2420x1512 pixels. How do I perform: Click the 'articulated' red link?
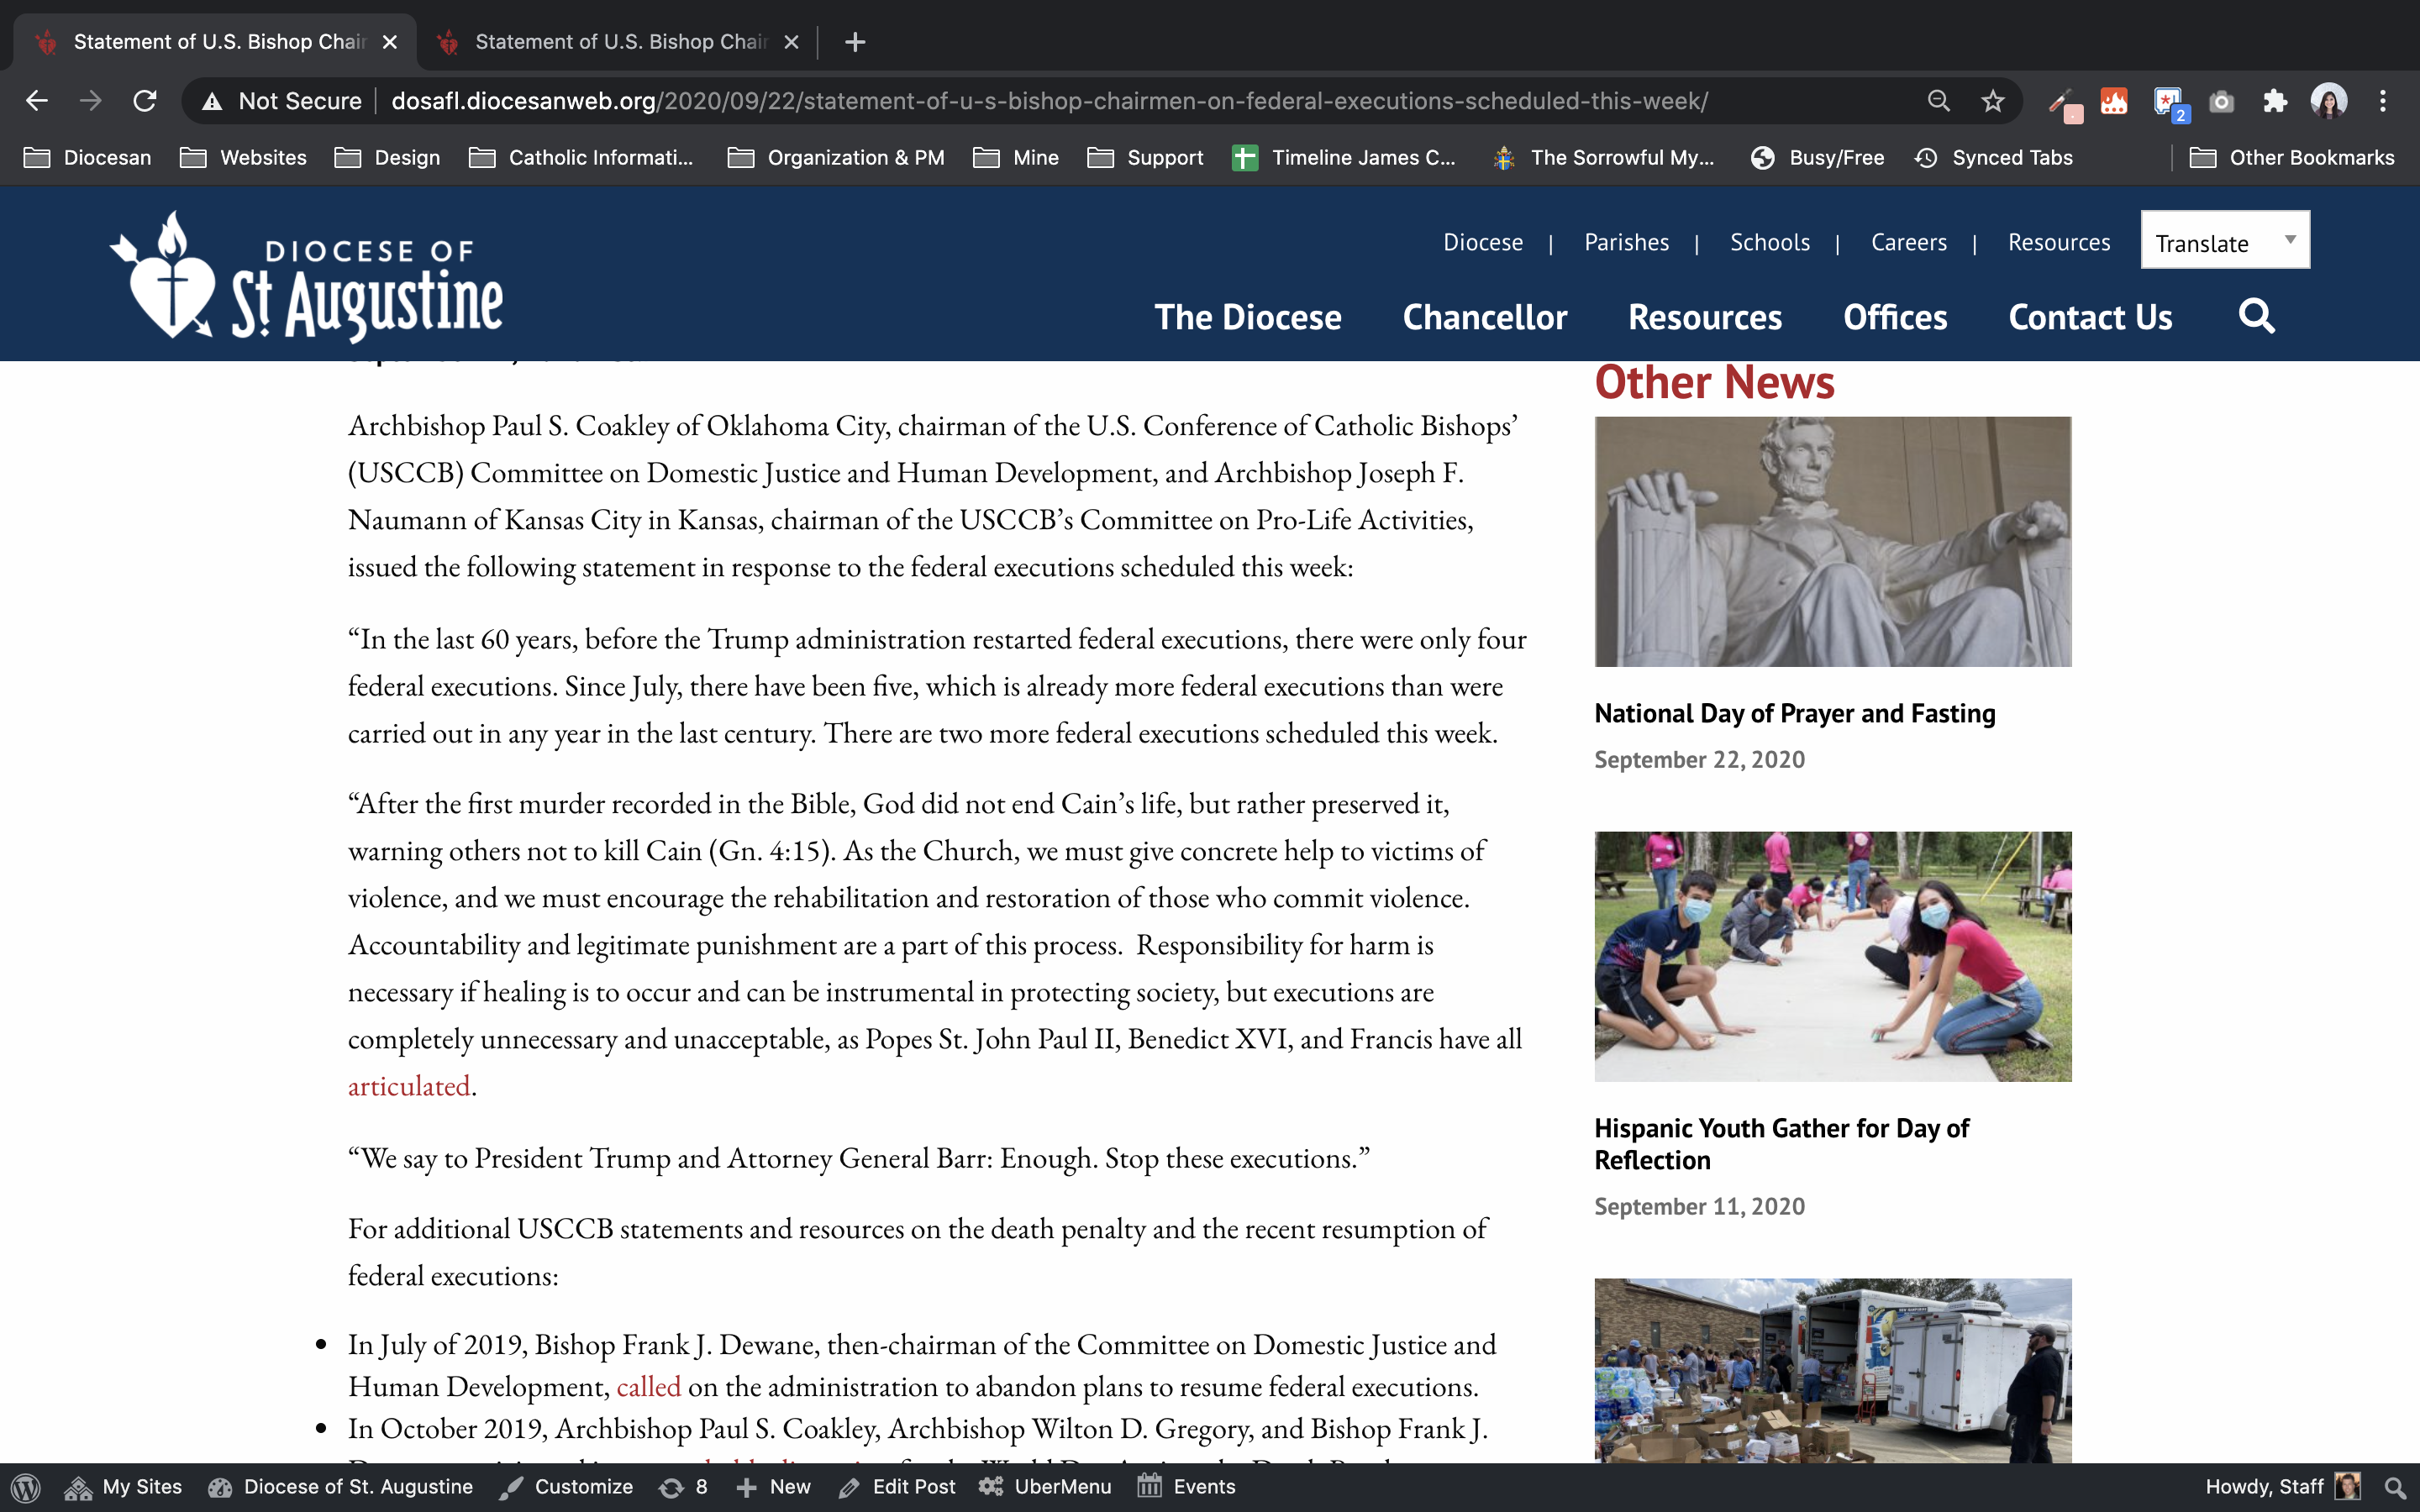pos(408,1086)
